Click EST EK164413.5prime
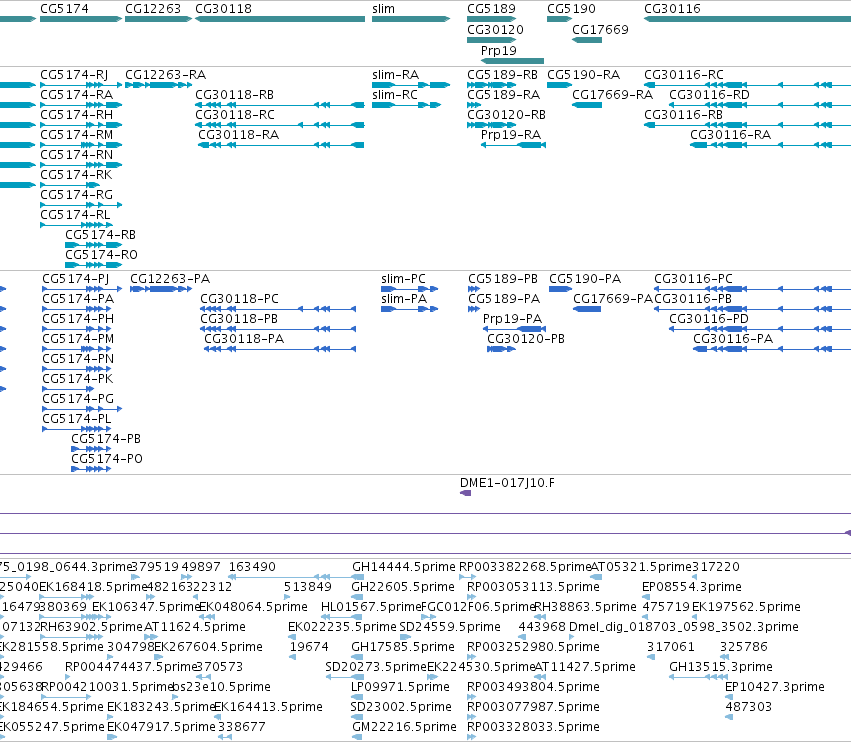The image size is (851, 742). click(268, 707)
